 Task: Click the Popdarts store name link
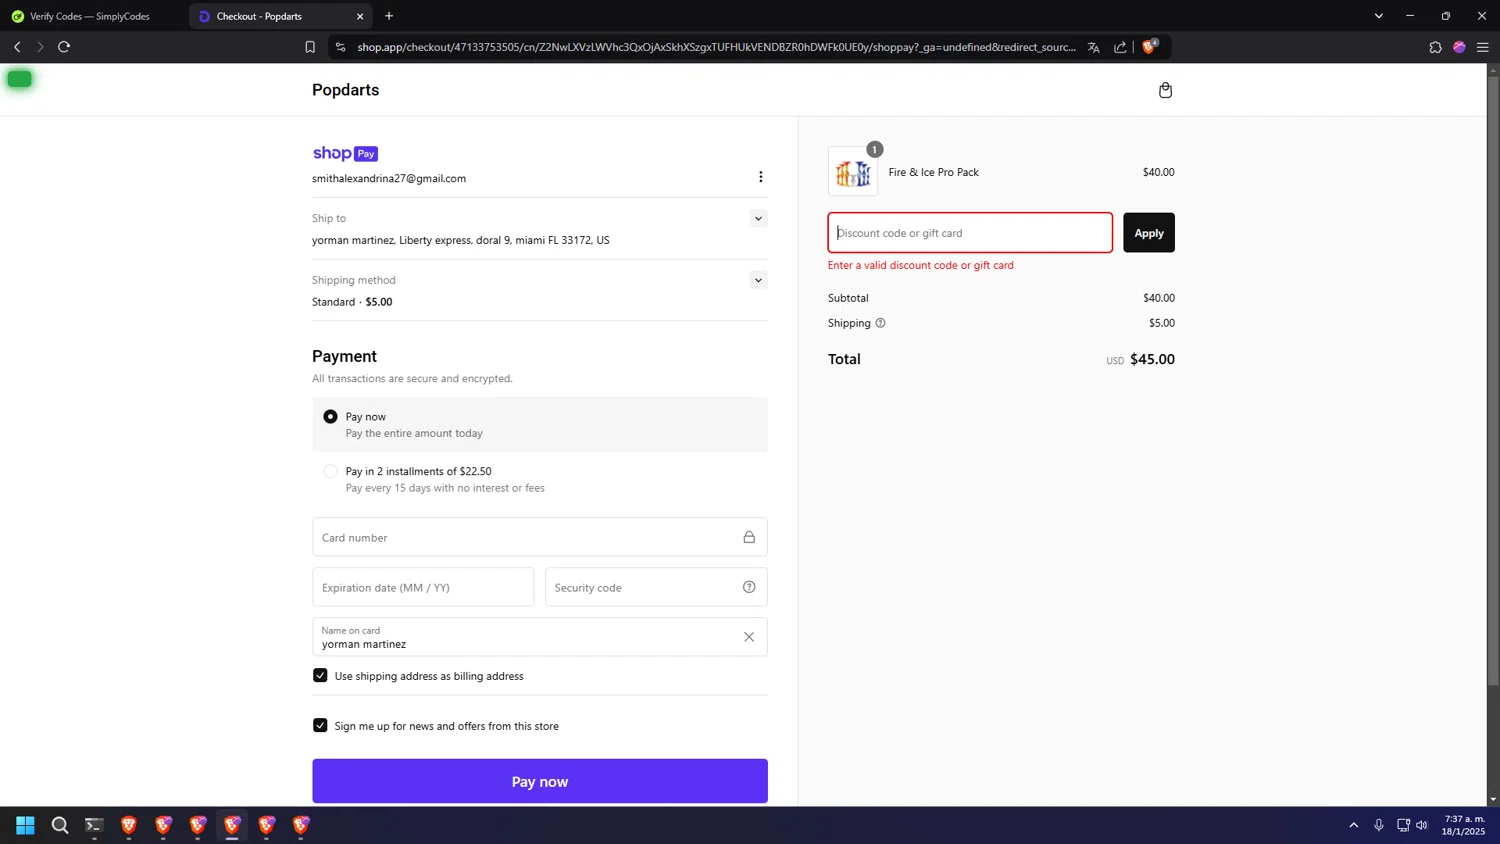click(345, 90)
